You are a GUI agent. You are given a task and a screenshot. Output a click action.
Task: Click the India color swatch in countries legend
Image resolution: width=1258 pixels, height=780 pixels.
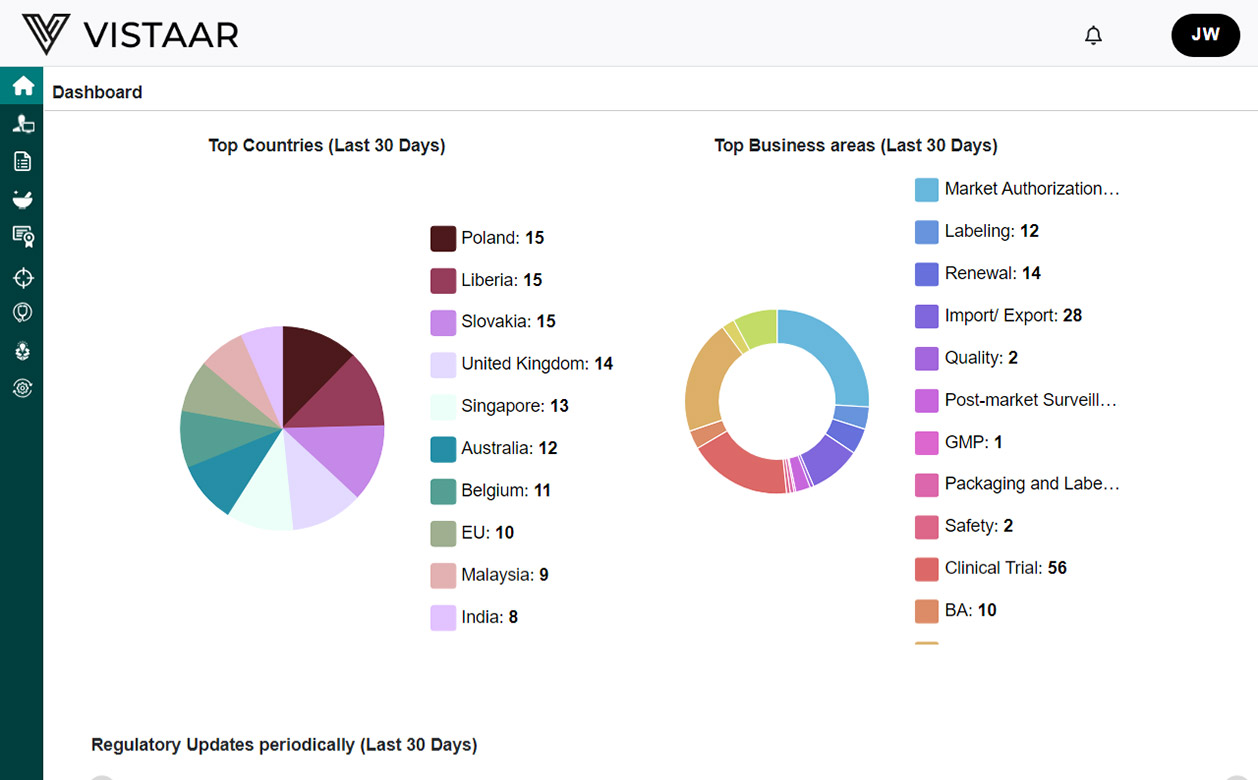coord(441,618)
